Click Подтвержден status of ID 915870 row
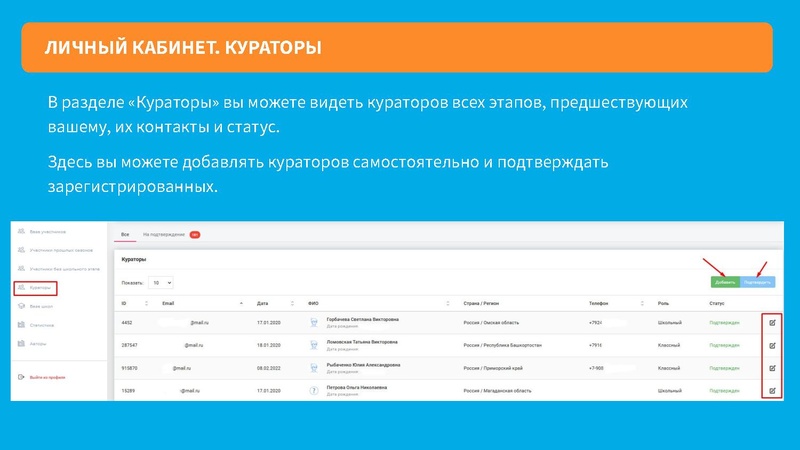This screenshot has width=800, height=450. (724, 368)
